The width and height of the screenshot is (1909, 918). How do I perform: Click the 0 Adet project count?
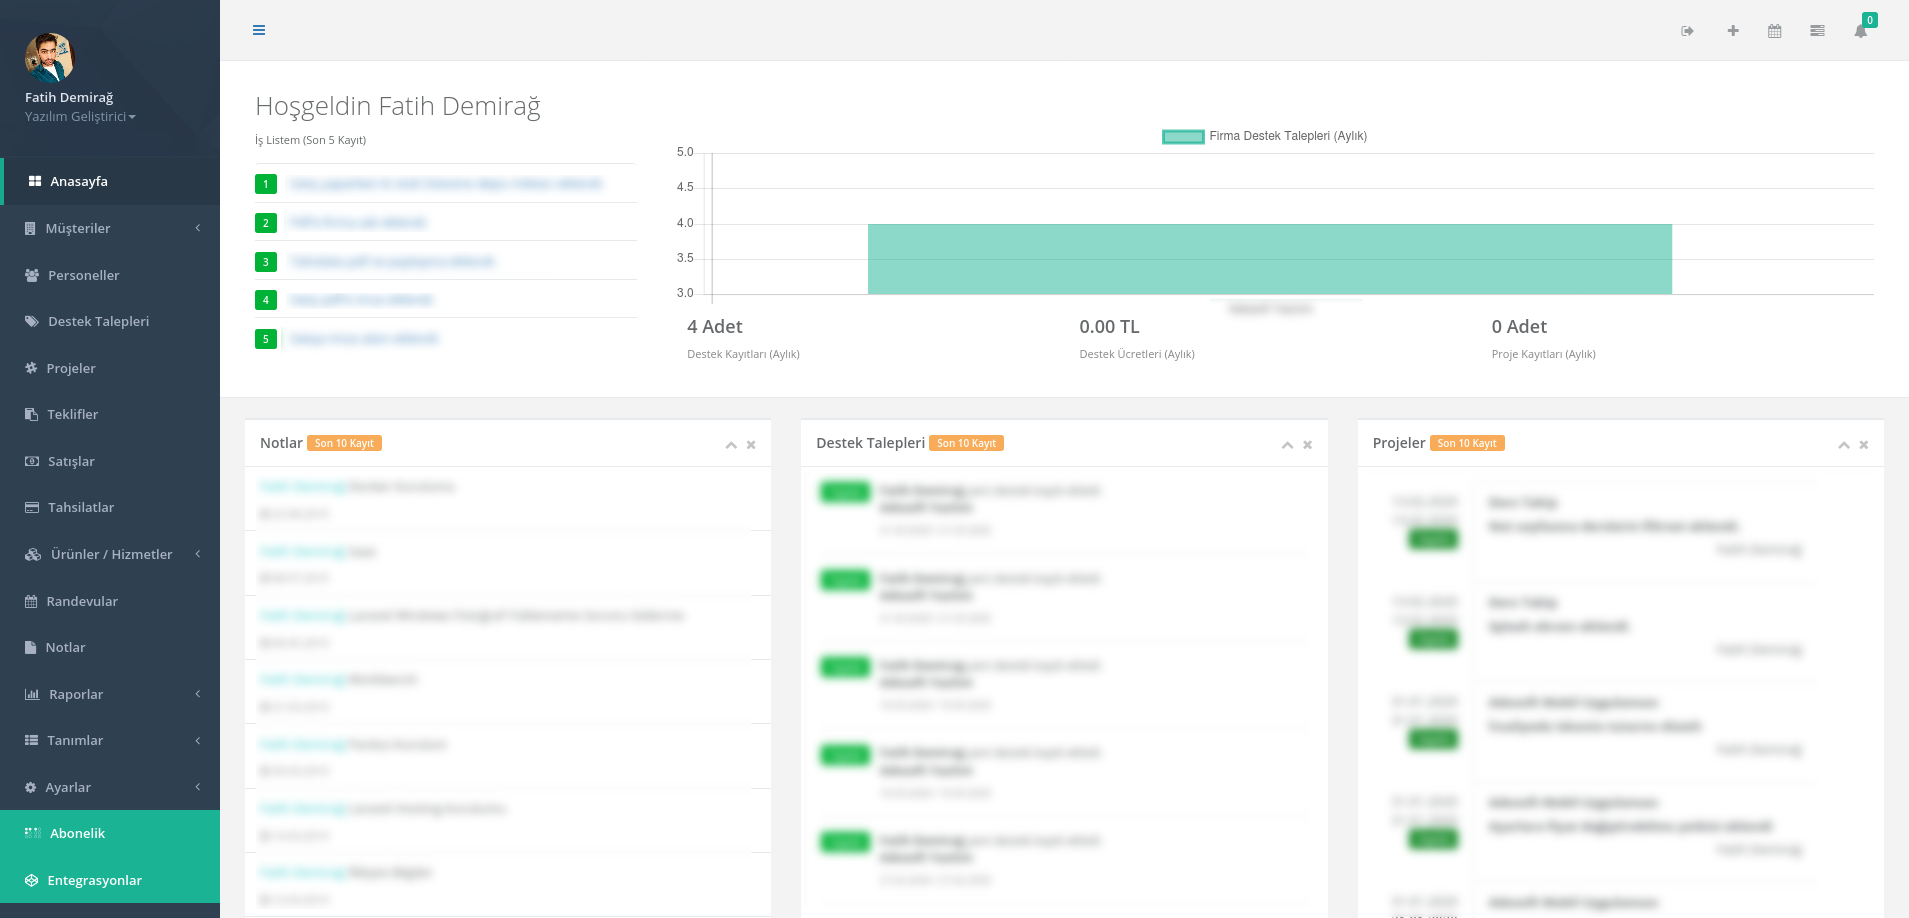pos(1519,327)
